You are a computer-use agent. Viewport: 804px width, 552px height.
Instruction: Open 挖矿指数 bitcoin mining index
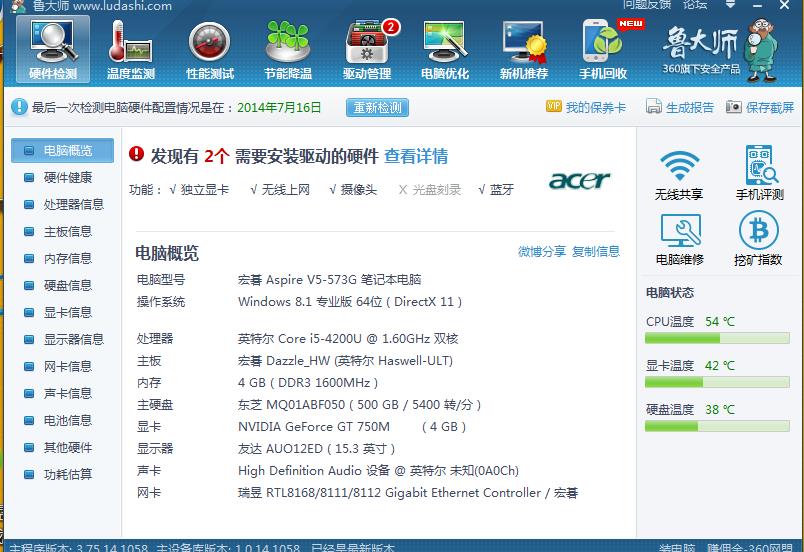[758, 239]
